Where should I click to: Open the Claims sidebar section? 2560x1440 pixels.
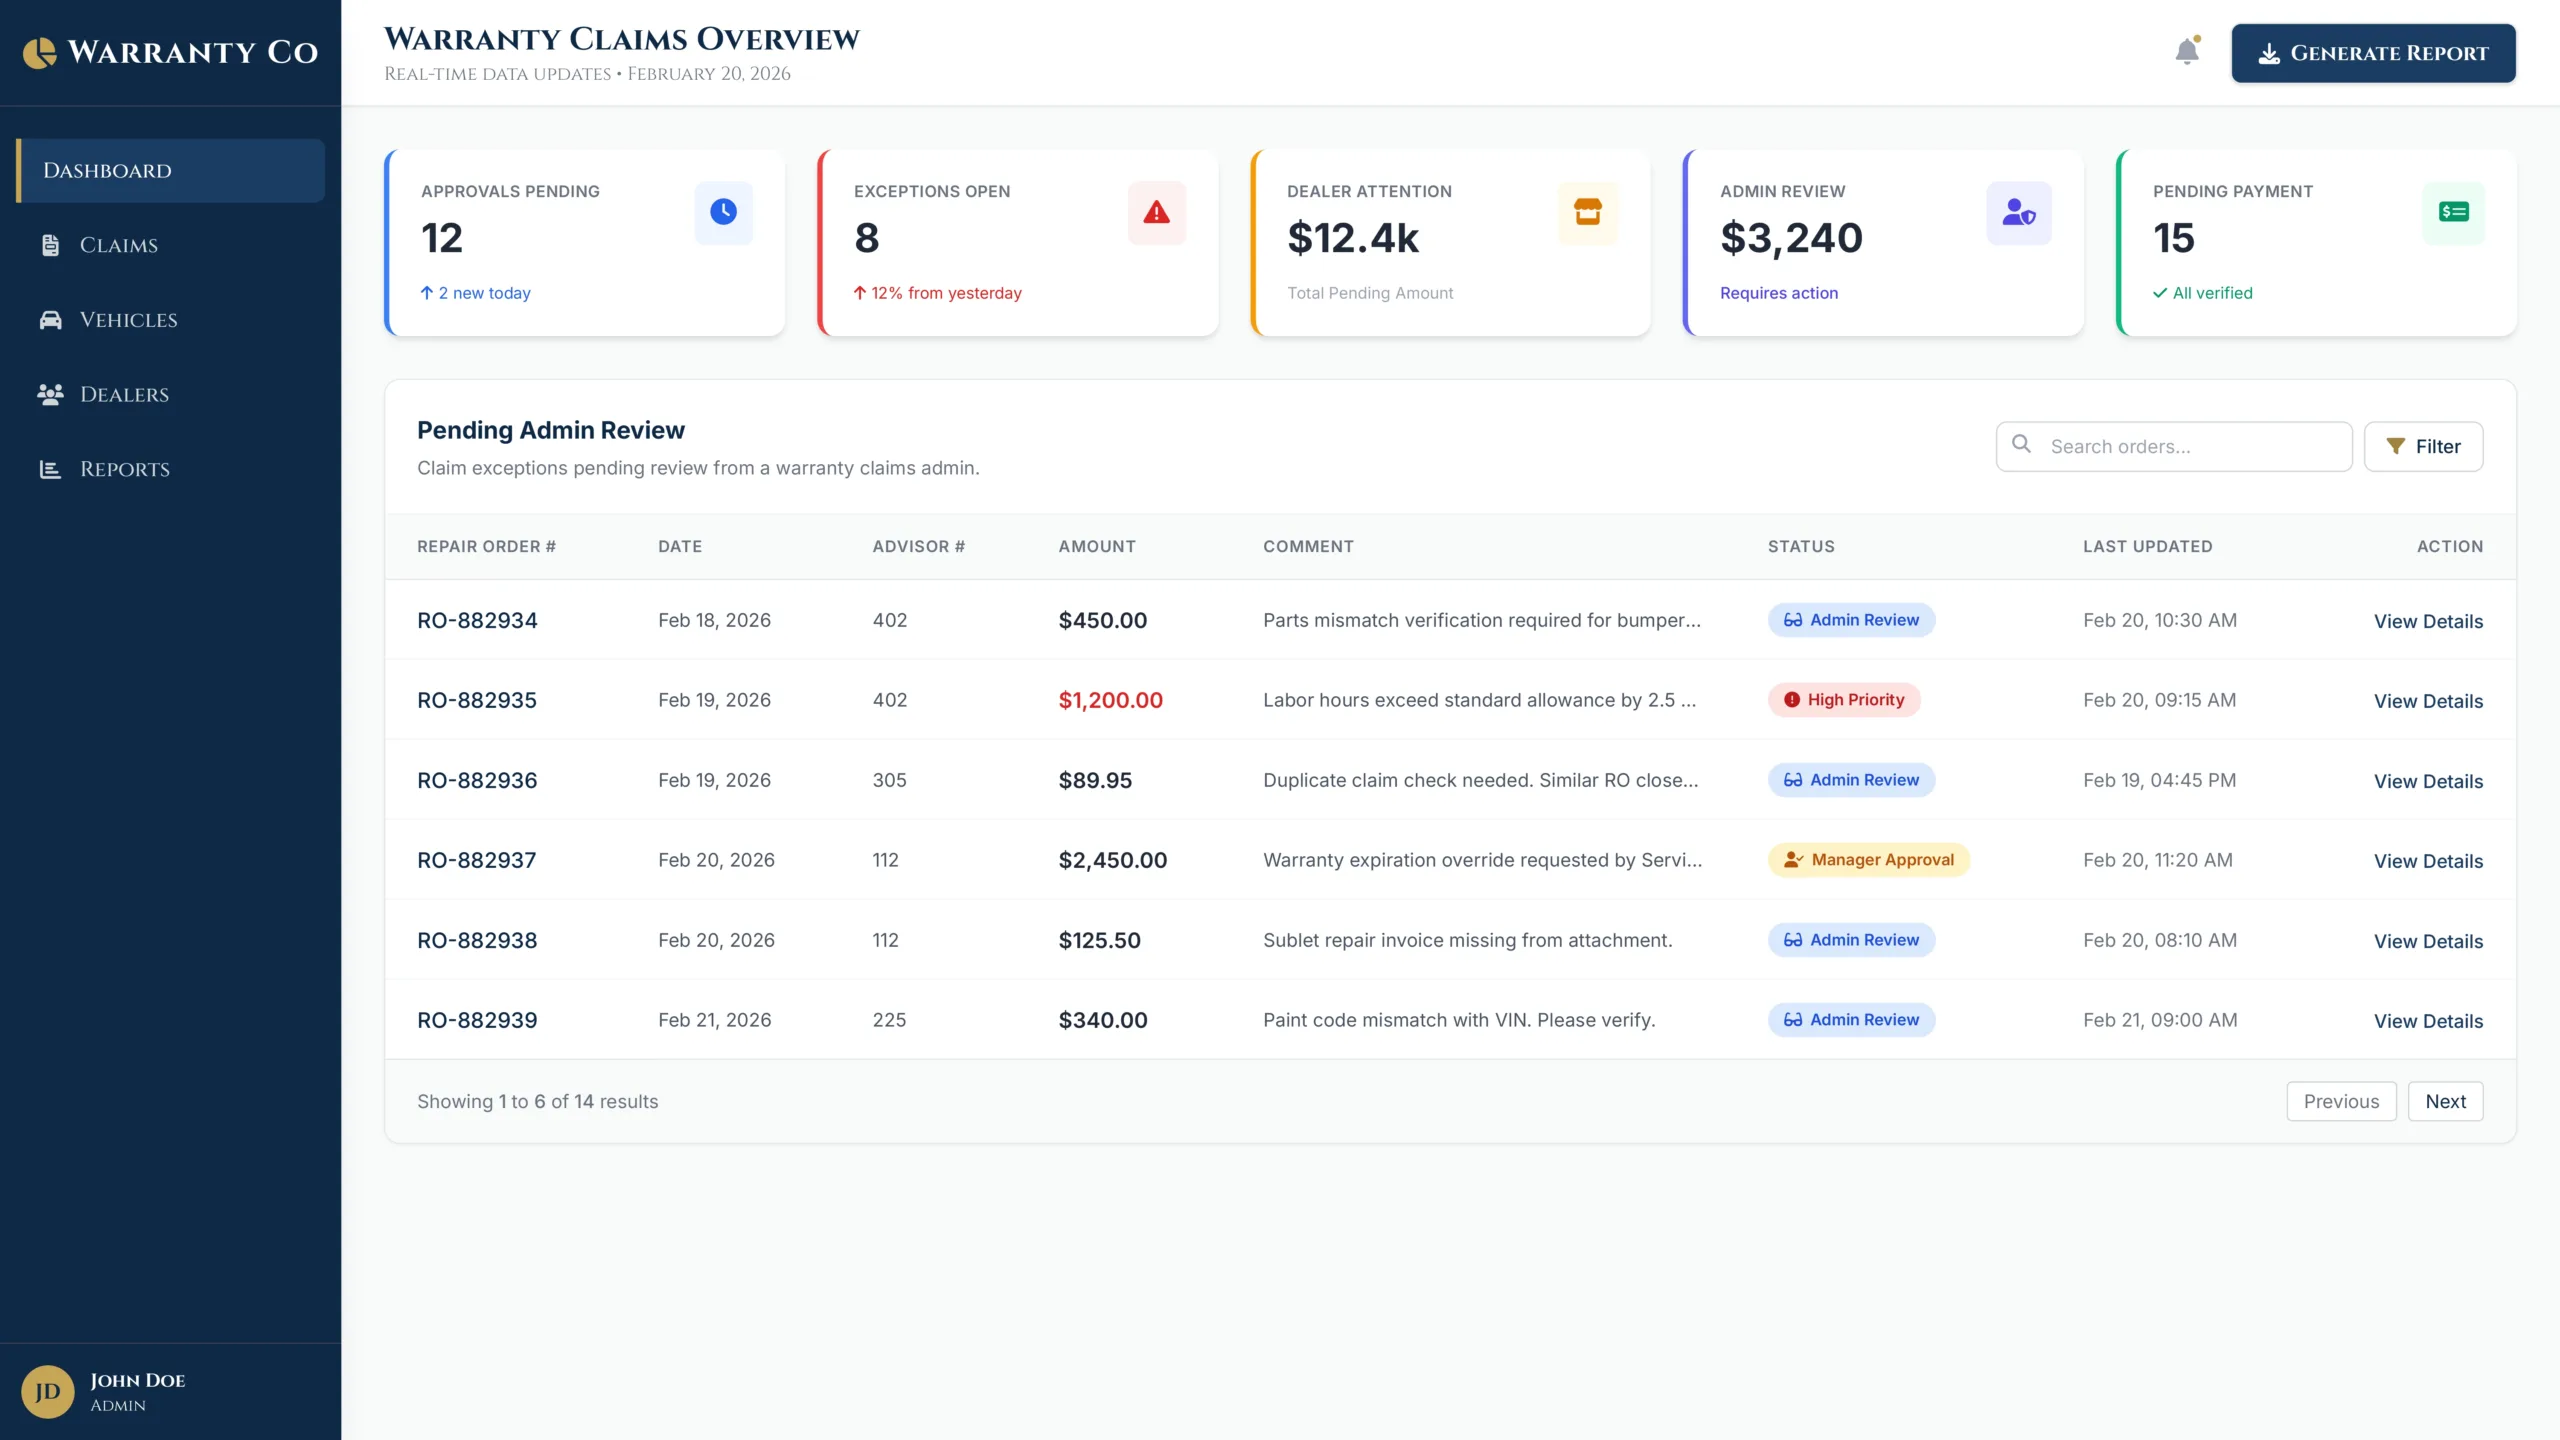point(118,245)
